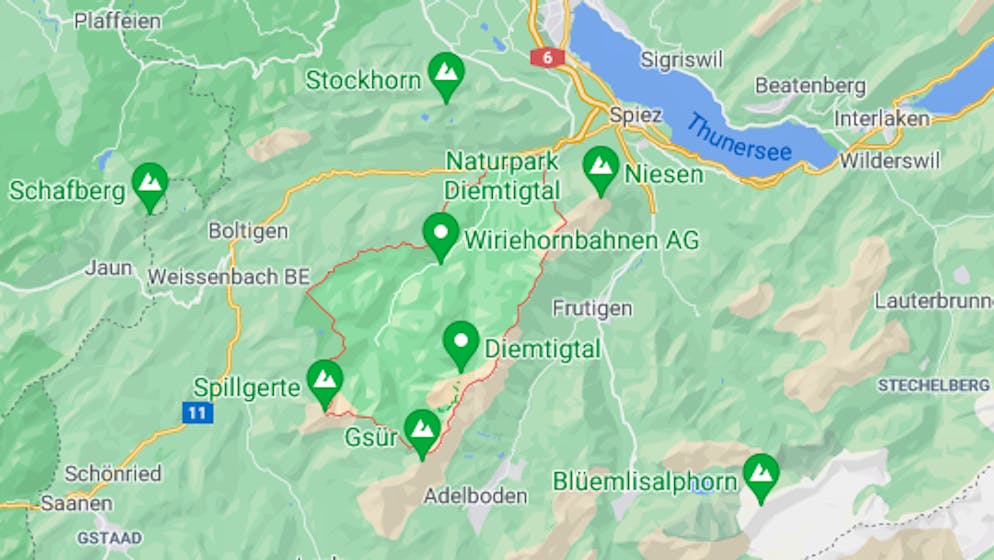Select the Beatenberg town label

(810, 86)
